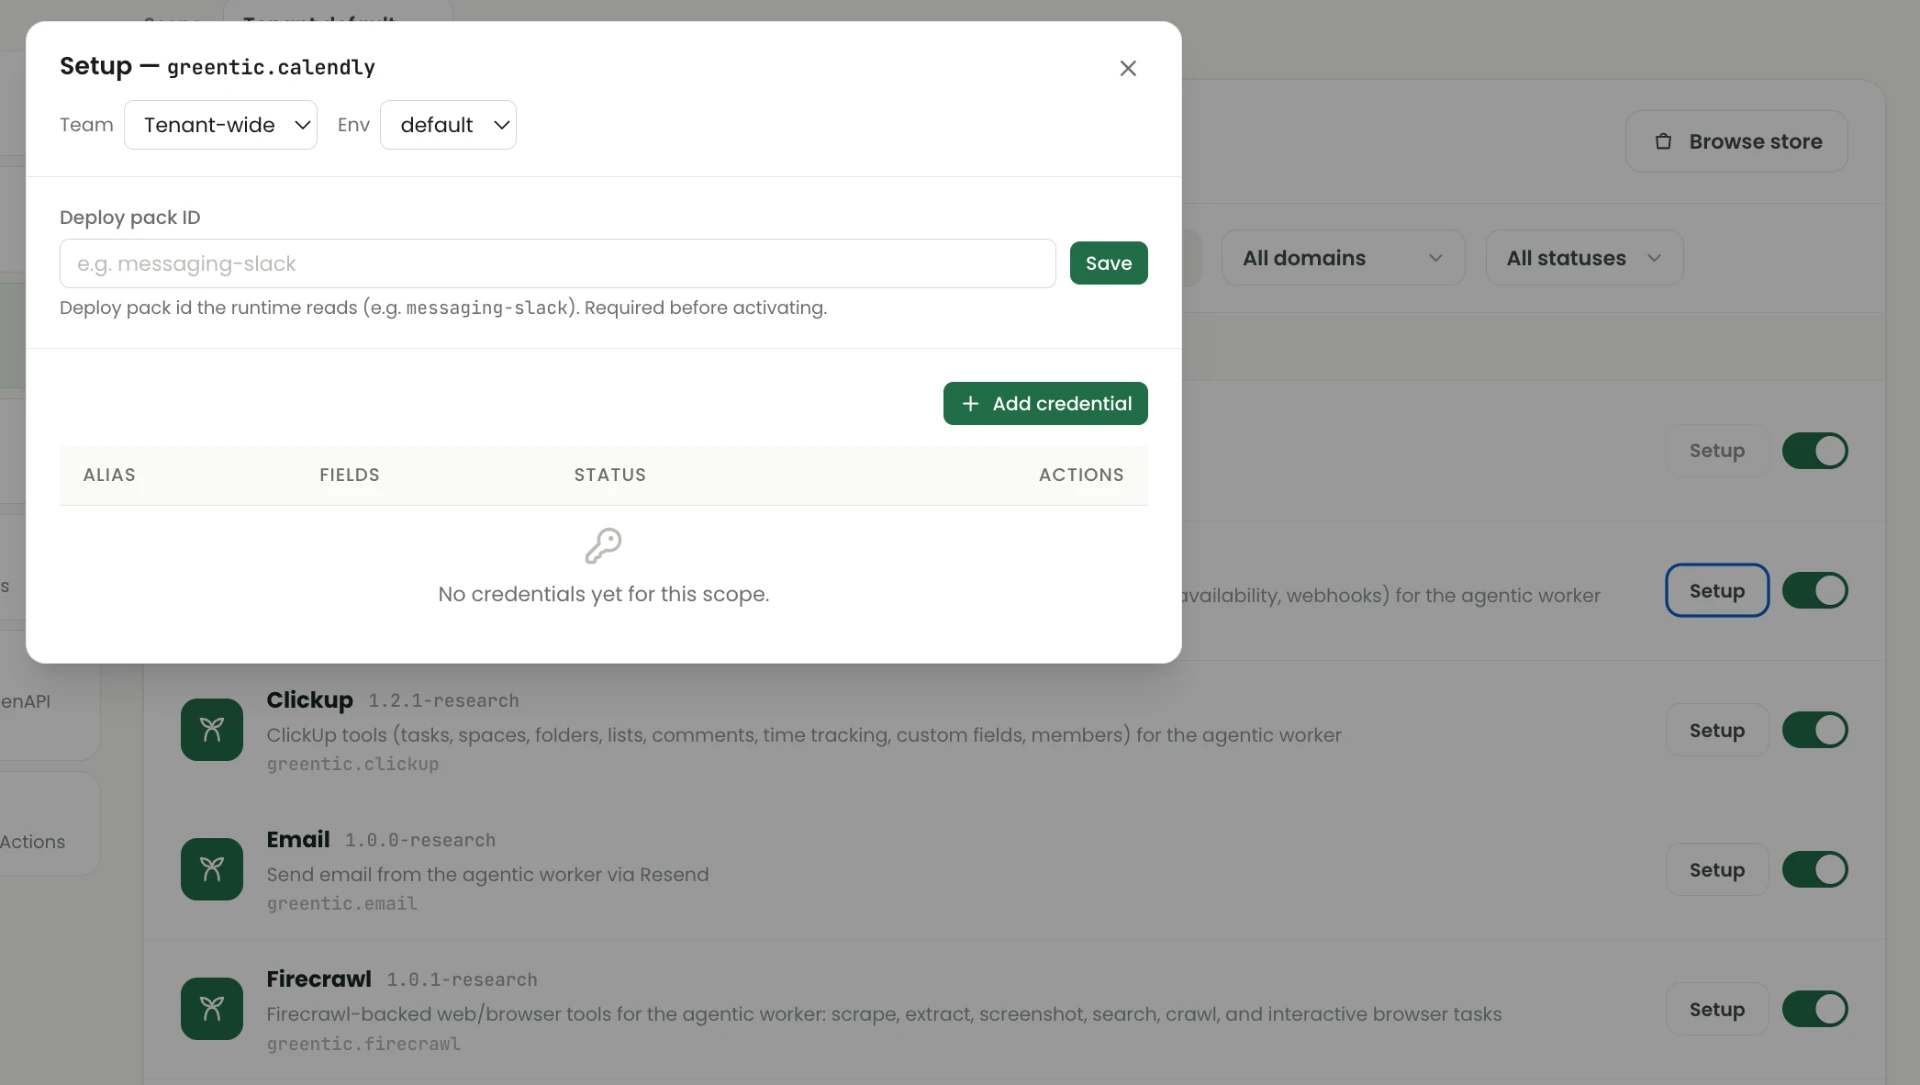Focus the Deploy pack ID input field
The image size is (1920, 1085).
[x=557, y=264]
